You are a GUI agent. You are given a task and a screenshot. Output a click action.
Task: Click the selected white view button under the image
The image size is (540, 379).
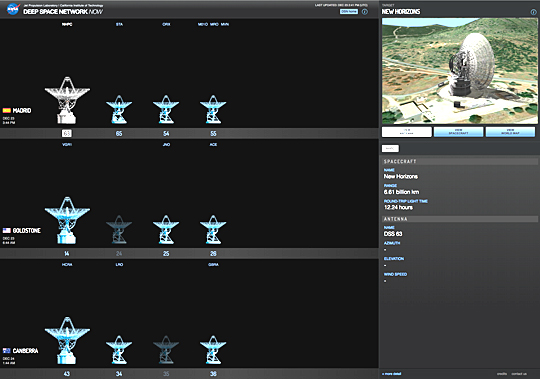[407, 132]
